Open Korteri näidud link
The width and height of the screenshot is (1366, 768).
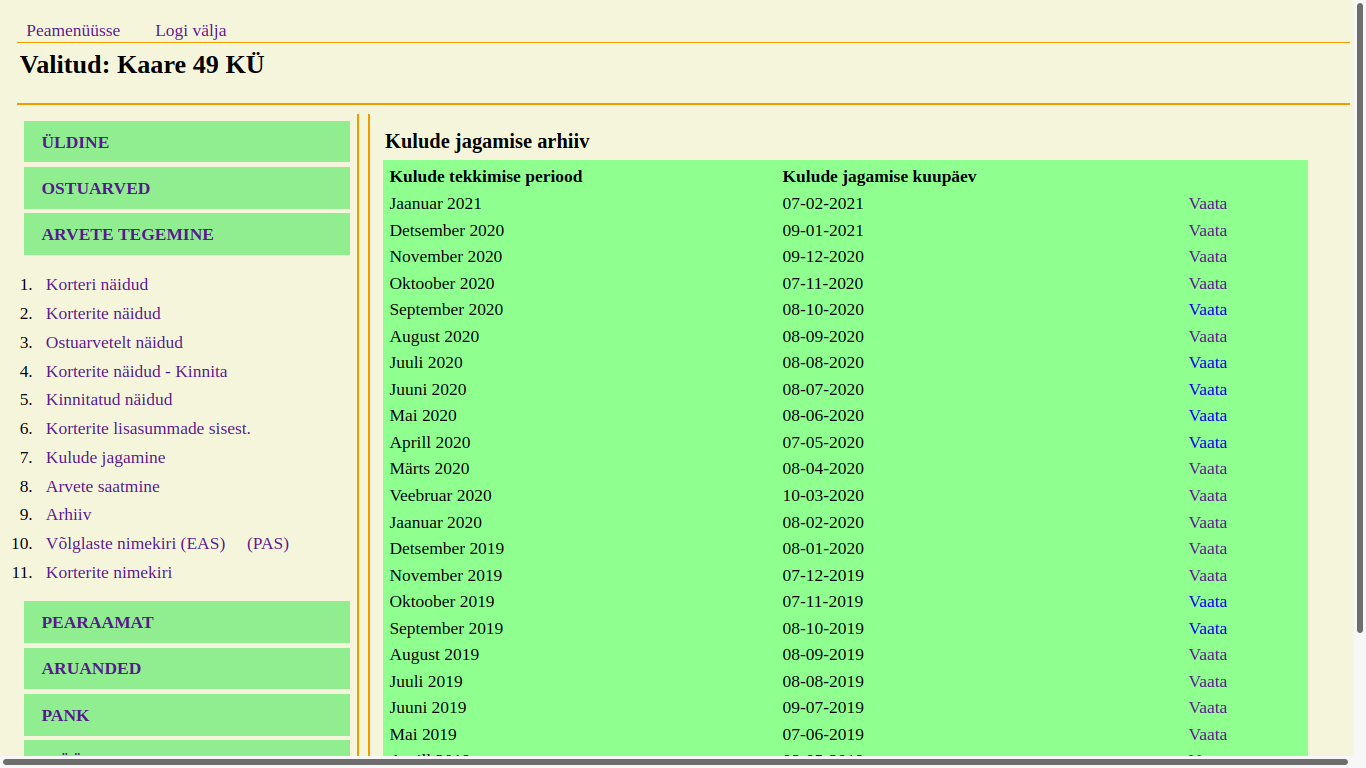pos(96,284)
